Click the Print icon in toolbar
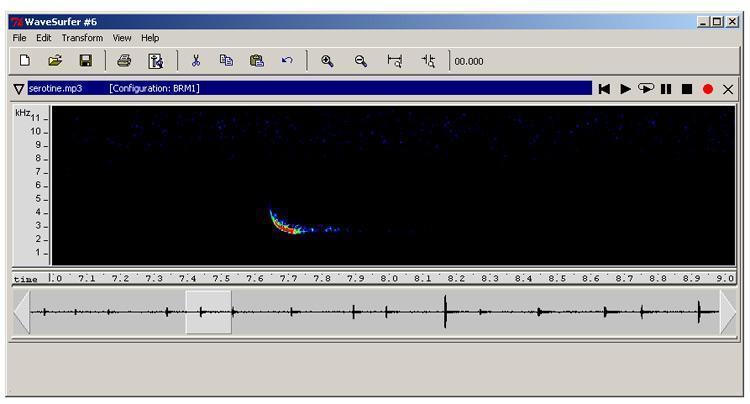This screenshot has height=404, width=750. 124,61
